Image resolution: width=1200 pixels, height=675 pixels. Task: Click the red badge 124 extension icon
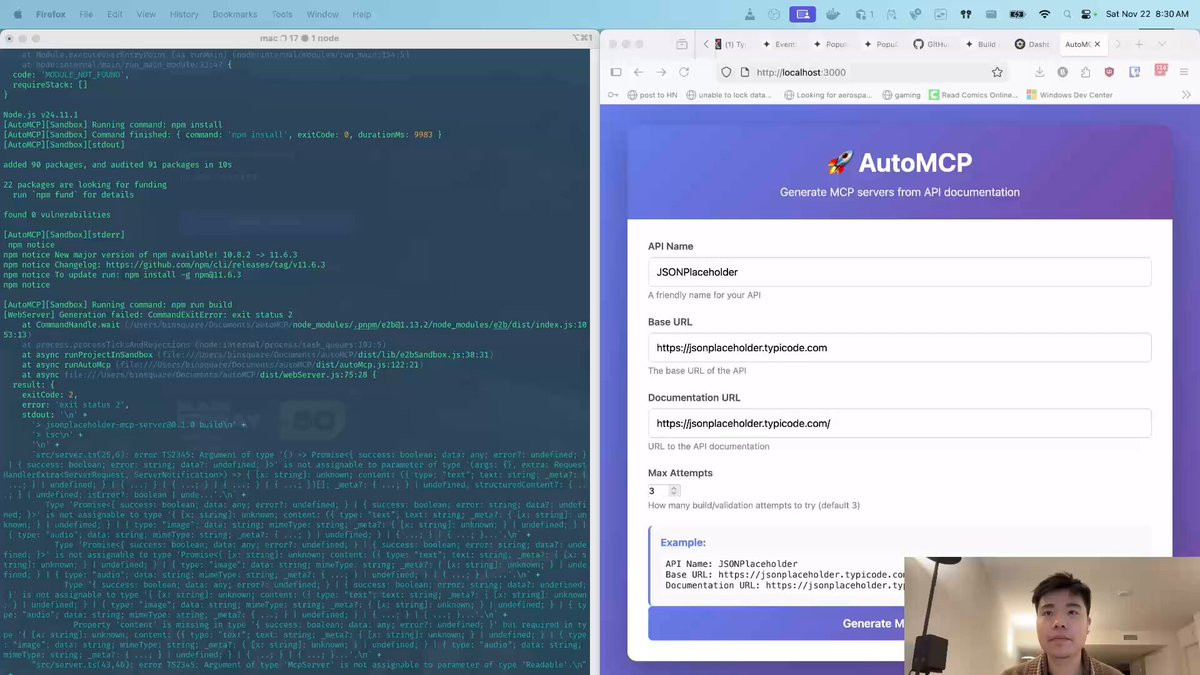coord(1161,71)
